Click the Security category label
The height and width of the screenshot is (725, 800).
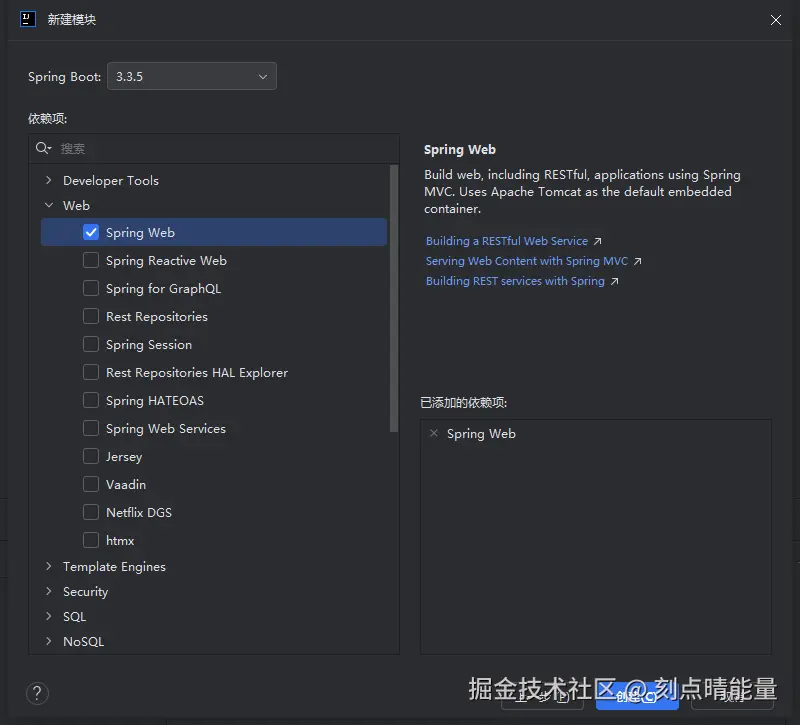coord(85,592)
